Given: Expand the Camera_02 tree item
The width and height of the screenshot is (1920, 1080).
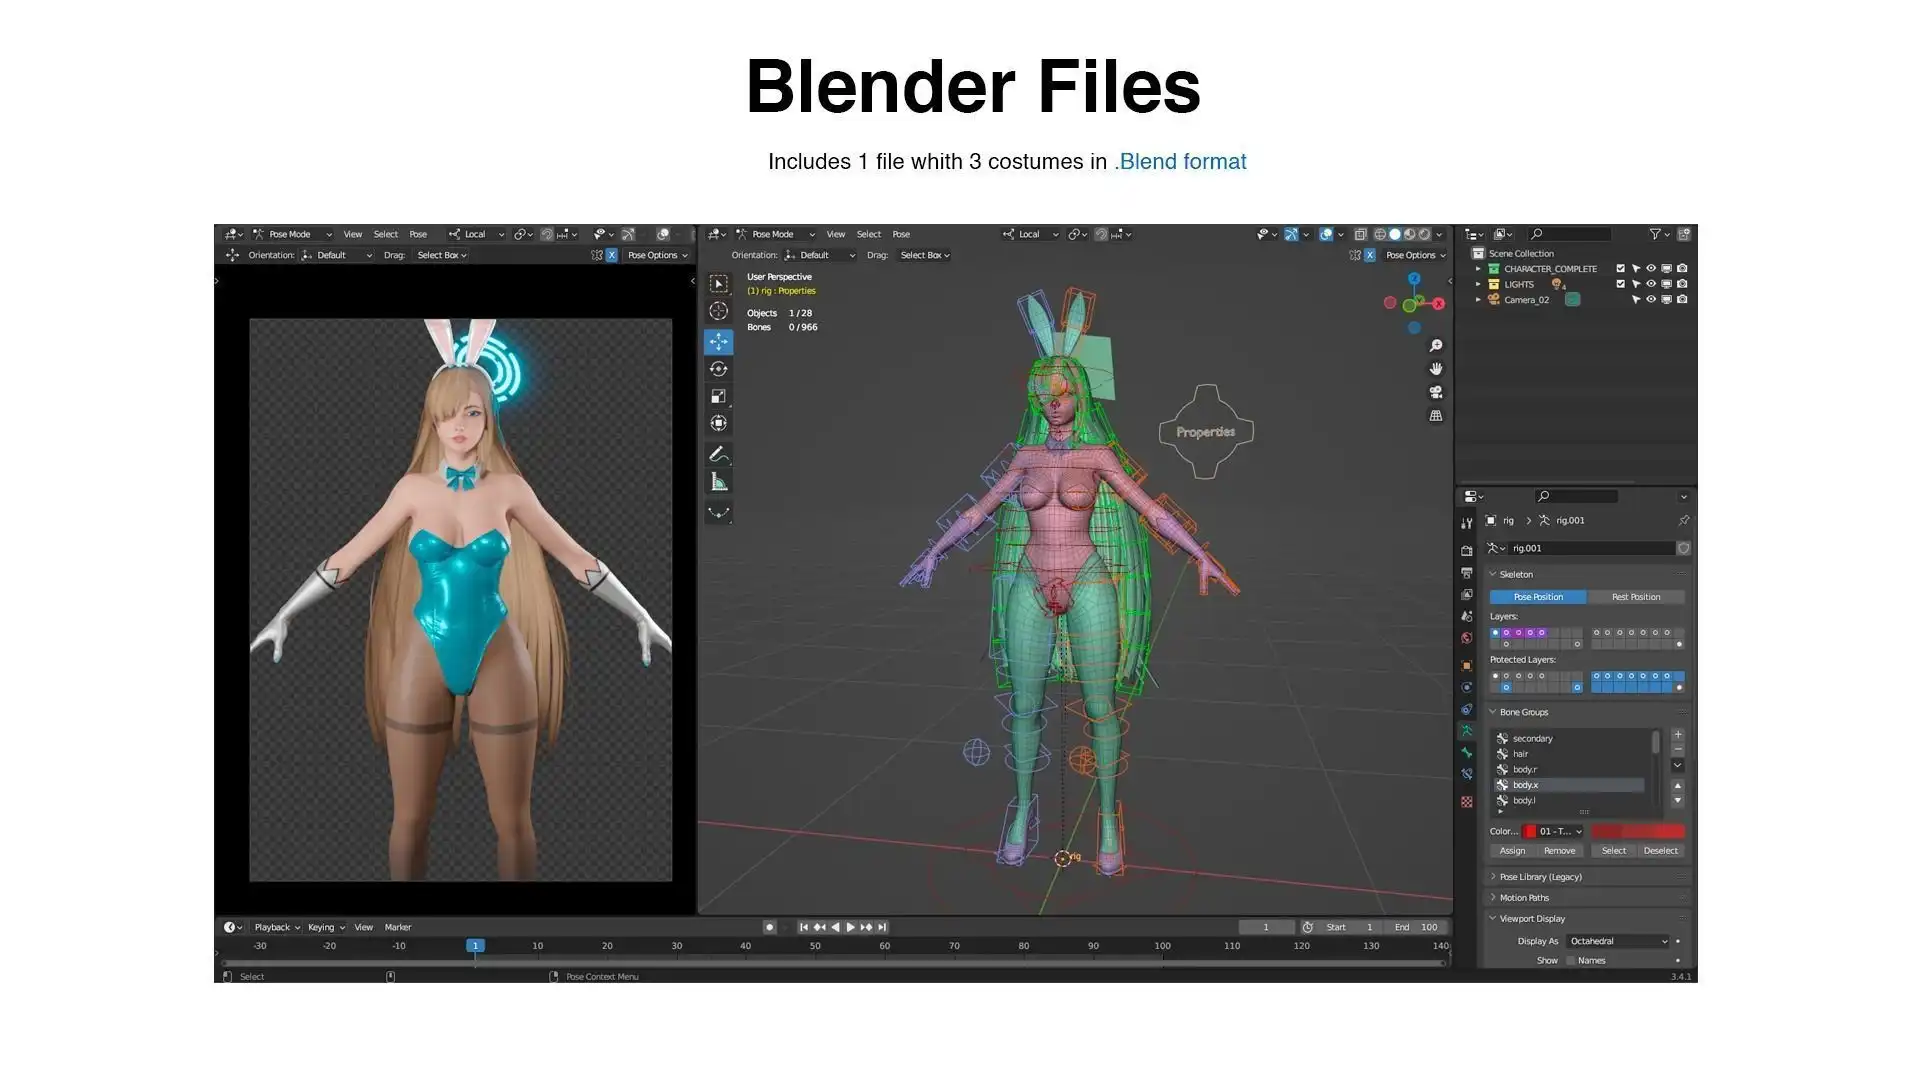Looking at the screenshot, I should click(x=1478, y=300).
